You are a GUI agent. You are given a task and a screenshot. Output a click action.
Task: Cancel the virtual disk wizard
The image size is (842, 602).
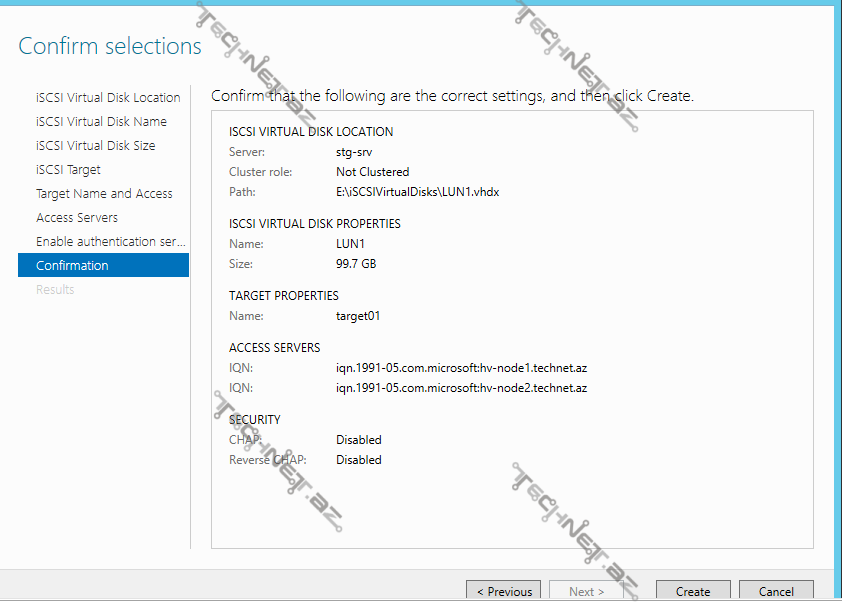(776, 591)
